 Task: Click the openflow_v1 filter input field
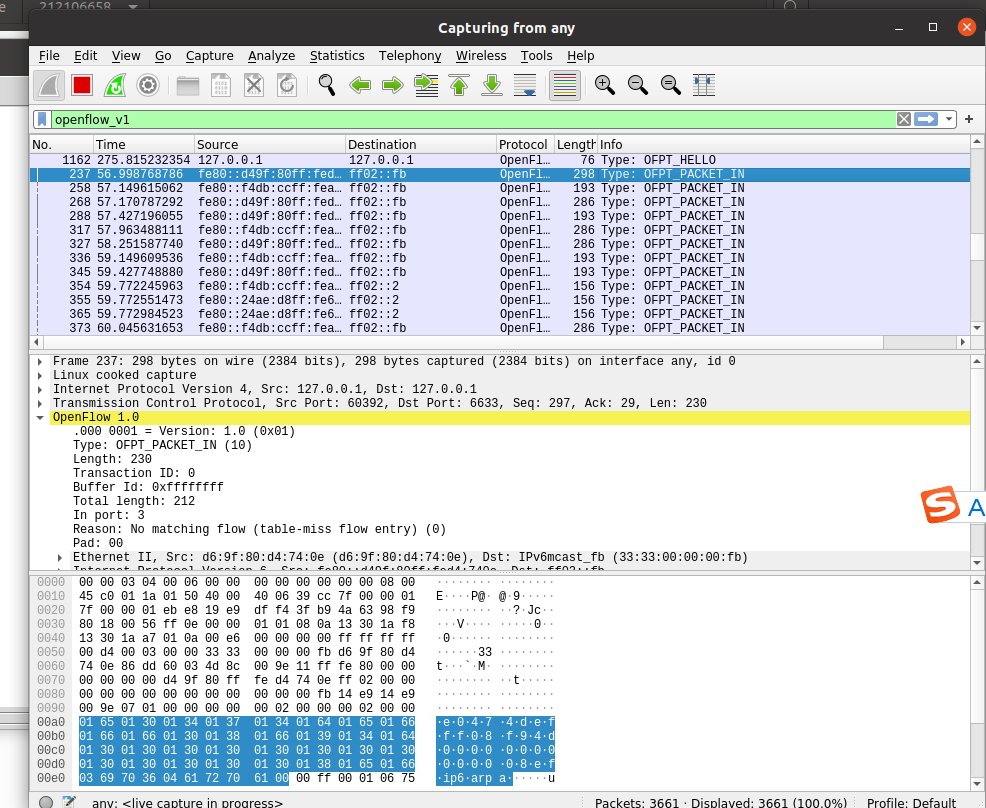473,119
